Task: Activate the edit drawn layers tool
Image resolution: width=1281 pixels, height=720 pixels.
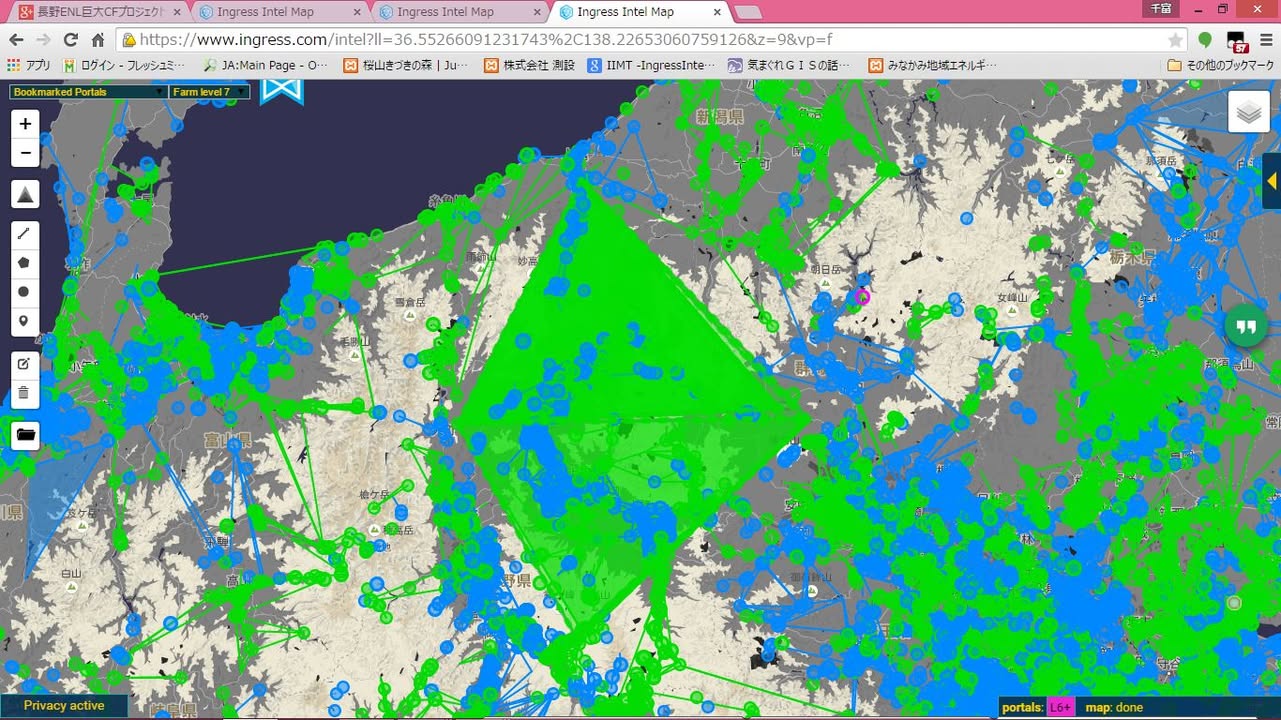Action: [25, 365]
